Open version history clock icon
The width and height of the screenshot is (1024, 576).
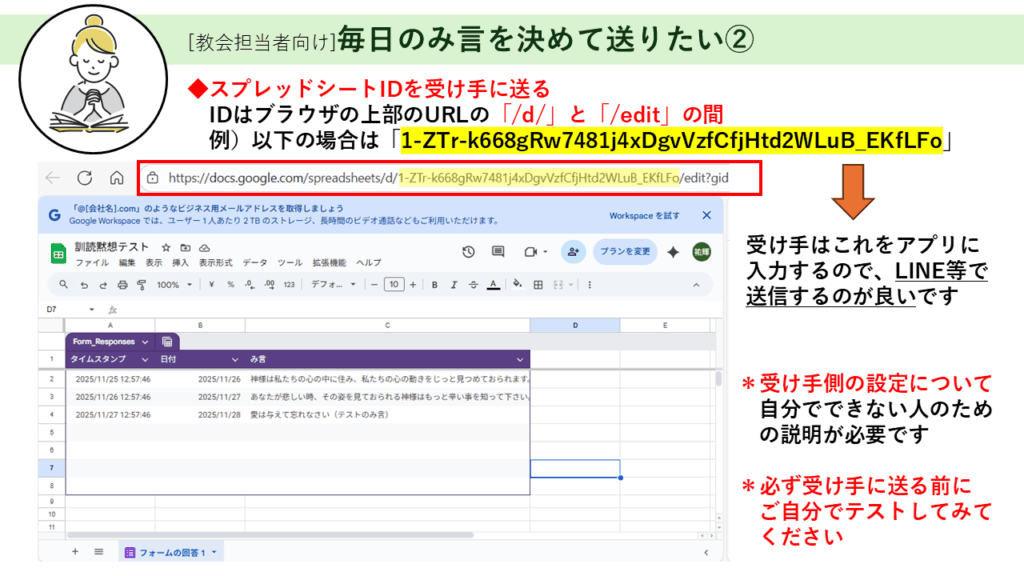(468, 252)
